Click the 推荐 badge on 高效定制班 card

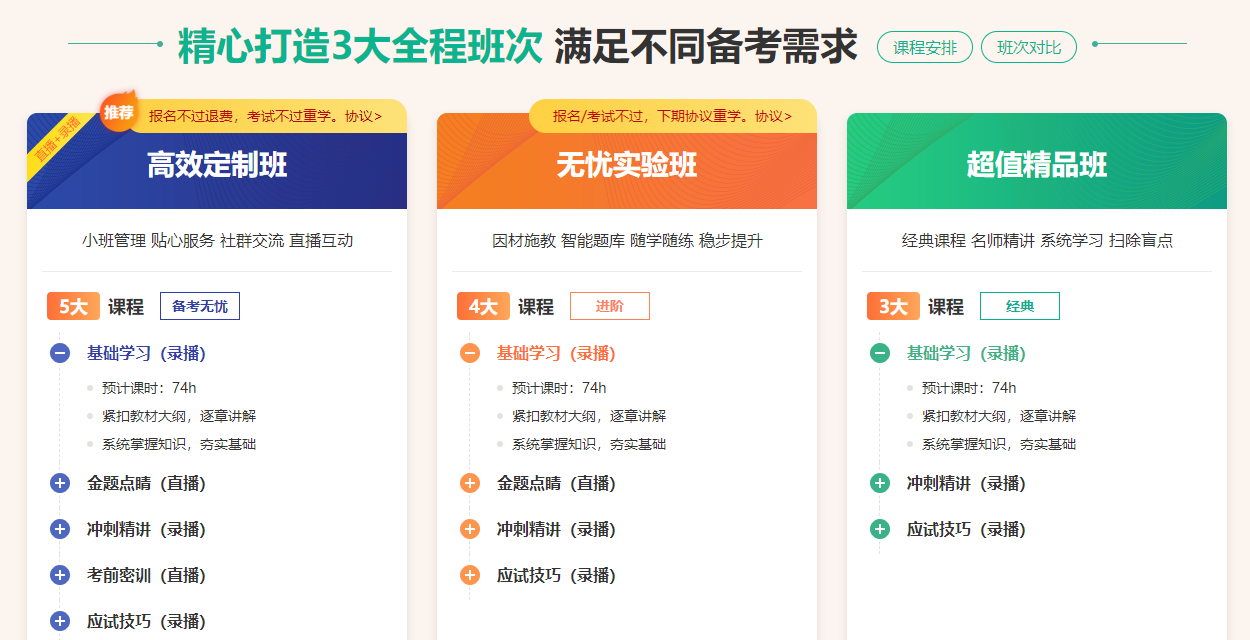[117, 113]
